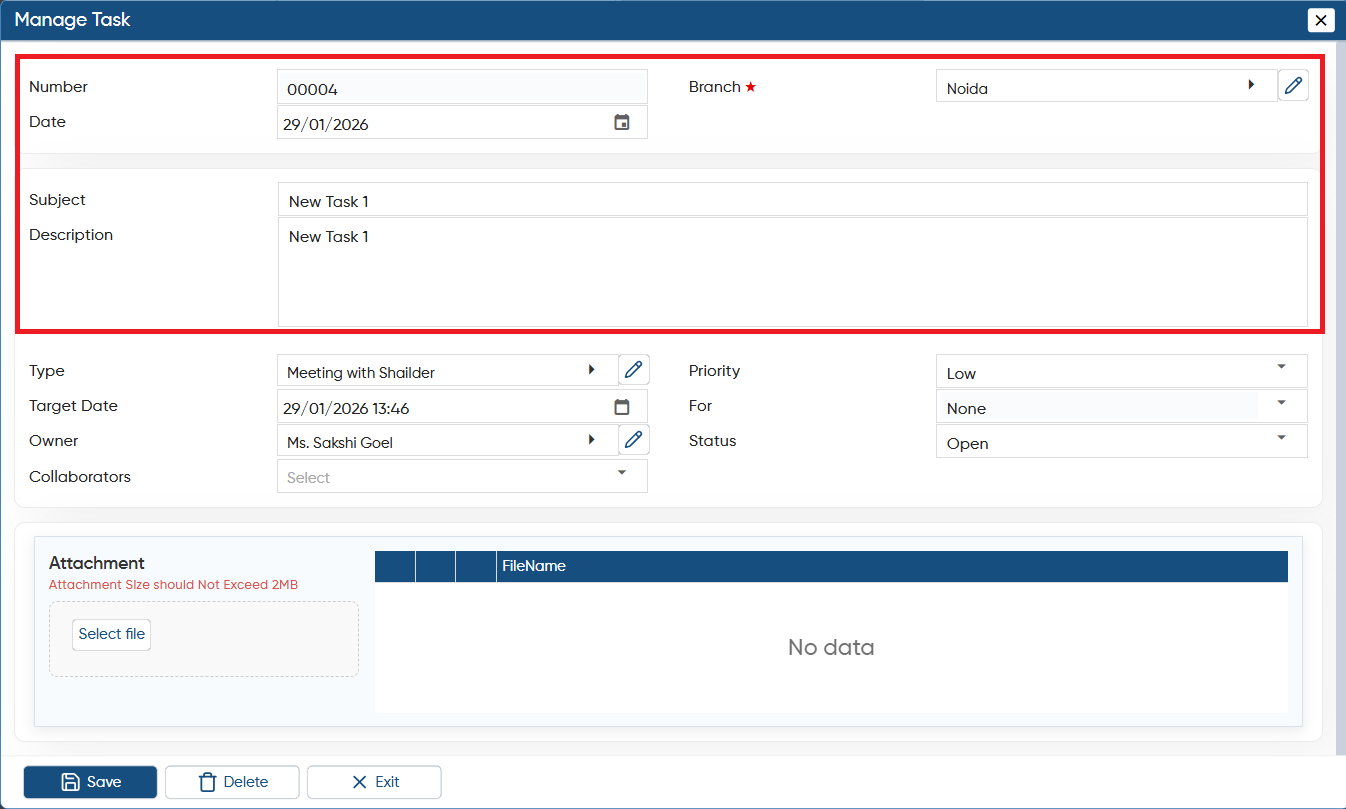Image resolution: width=1346 pixels, height=809 pixels.
Task: Open the Priority dropdown showing Low
Action: [x=1282, y=368]
